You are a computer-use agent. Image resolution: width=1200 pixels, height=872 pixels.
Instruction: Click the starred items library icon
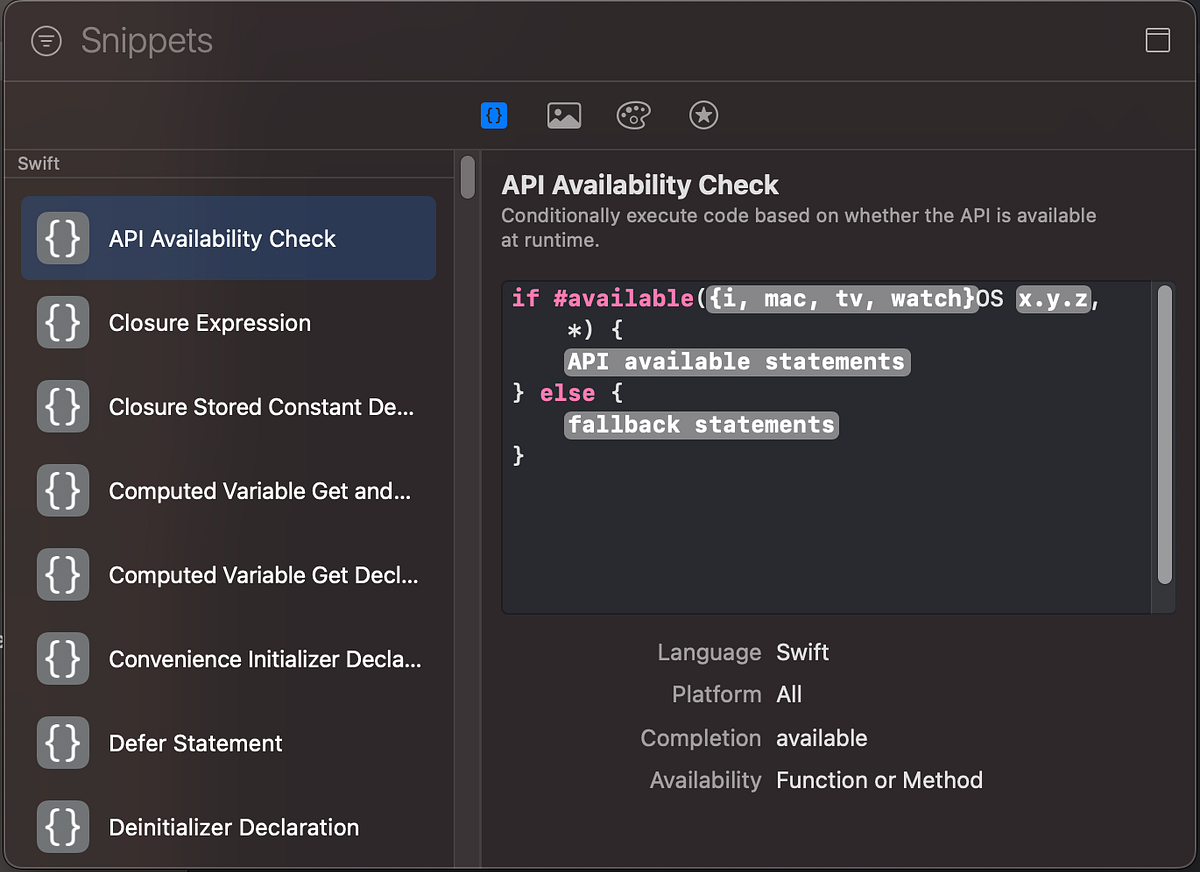(703, 115)
